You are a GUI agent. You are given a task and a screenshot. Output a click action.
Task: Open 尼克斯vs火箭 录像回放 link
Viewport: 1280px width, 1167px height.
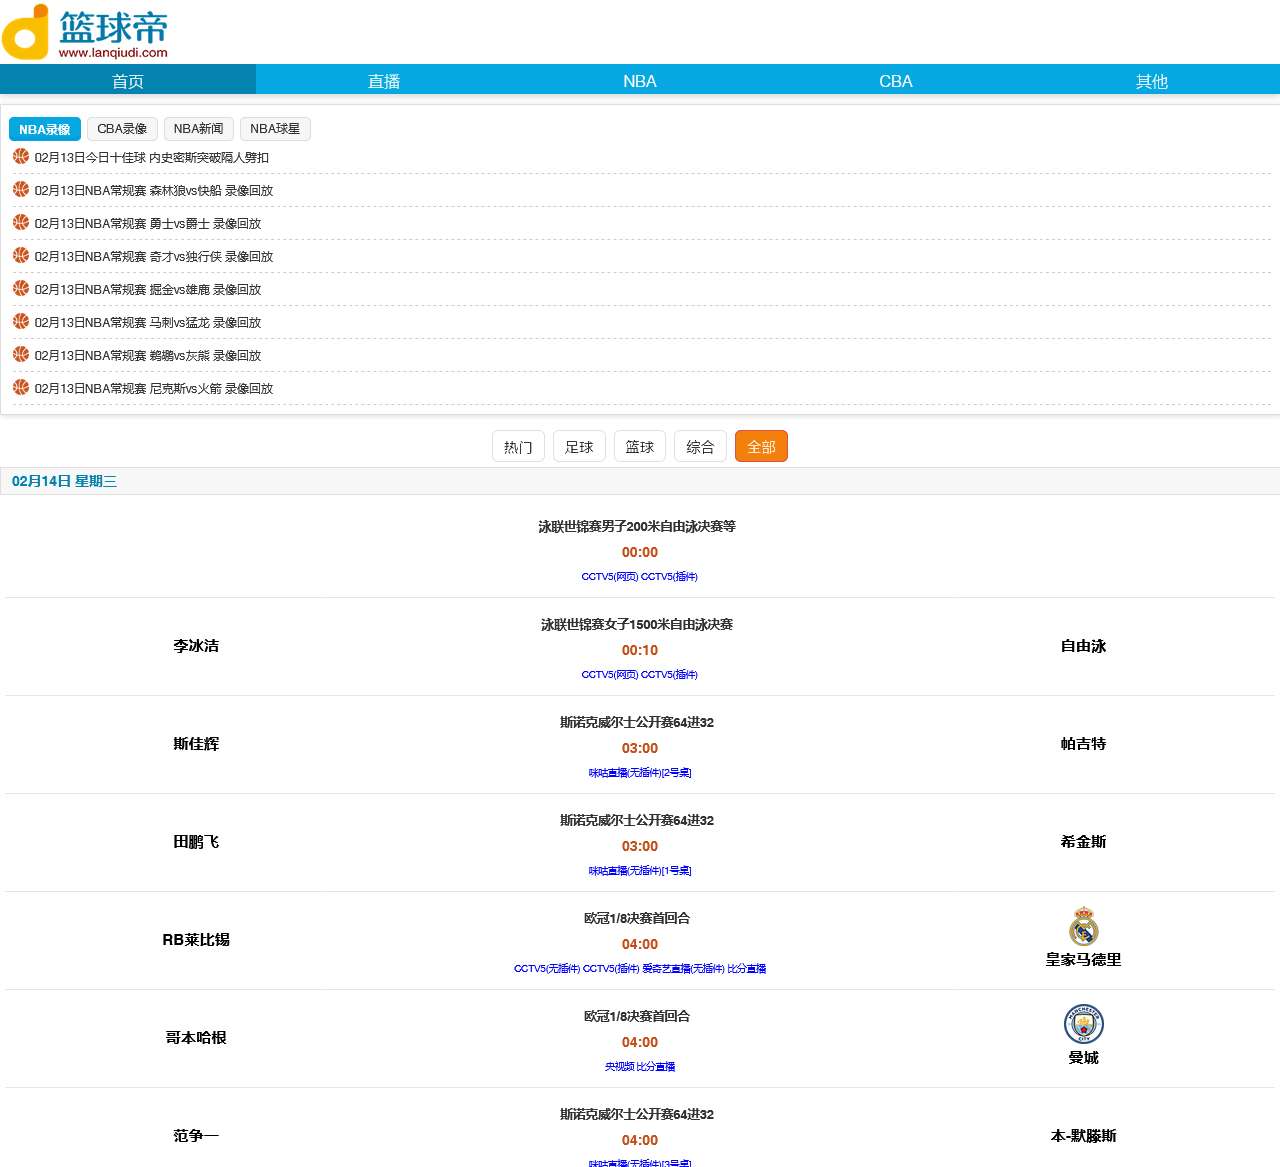153,388
